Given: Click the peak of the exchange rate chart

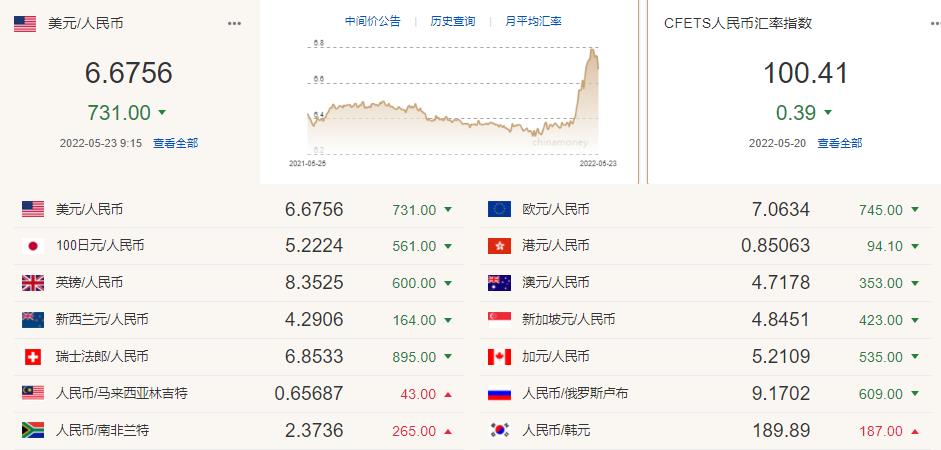Looking at the screenshot, I should pos(593,49).
